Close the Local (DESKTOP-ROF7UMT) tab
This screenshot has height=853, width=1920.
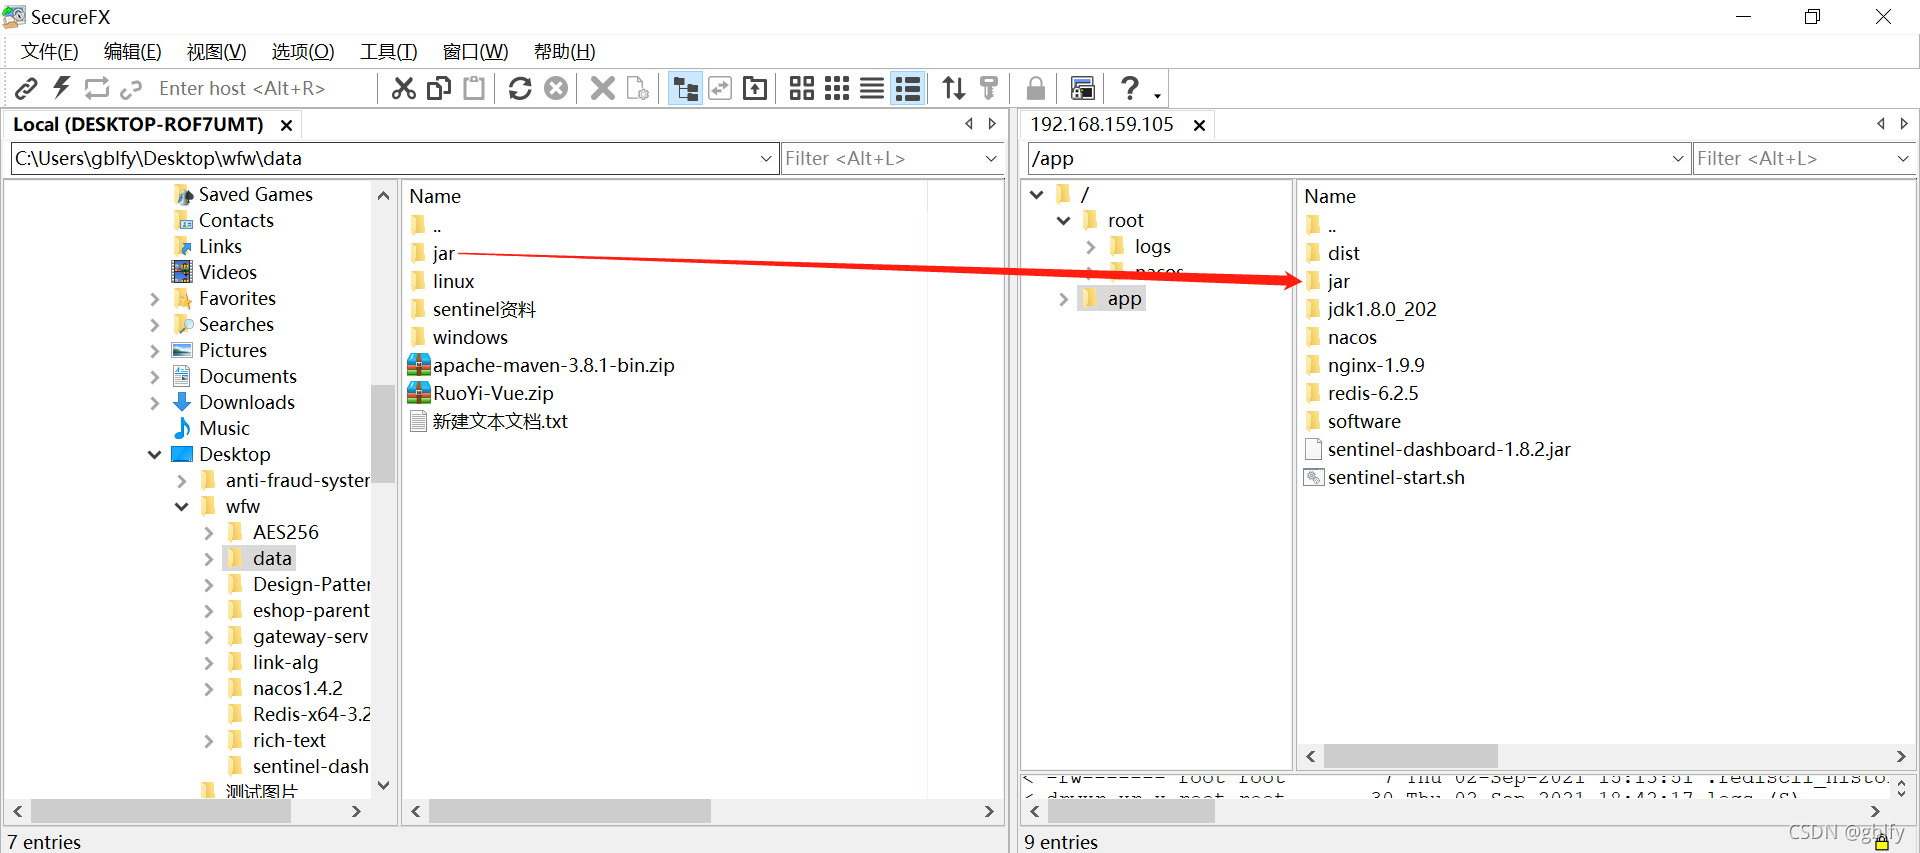pyautogui.click(x=286, y=126)
